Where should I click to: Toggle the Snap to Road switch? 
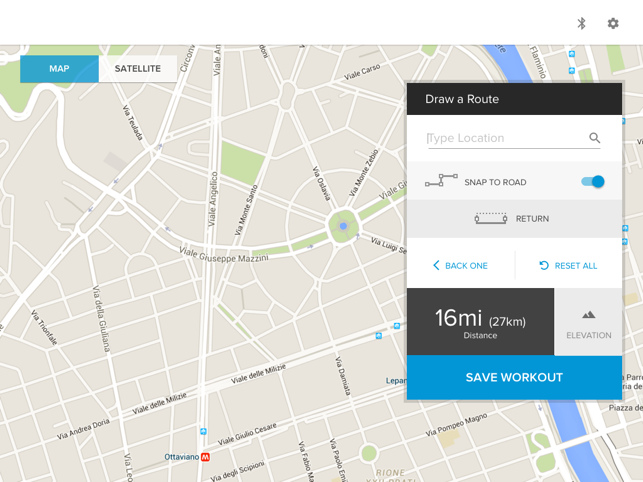(x=593, y=181)
